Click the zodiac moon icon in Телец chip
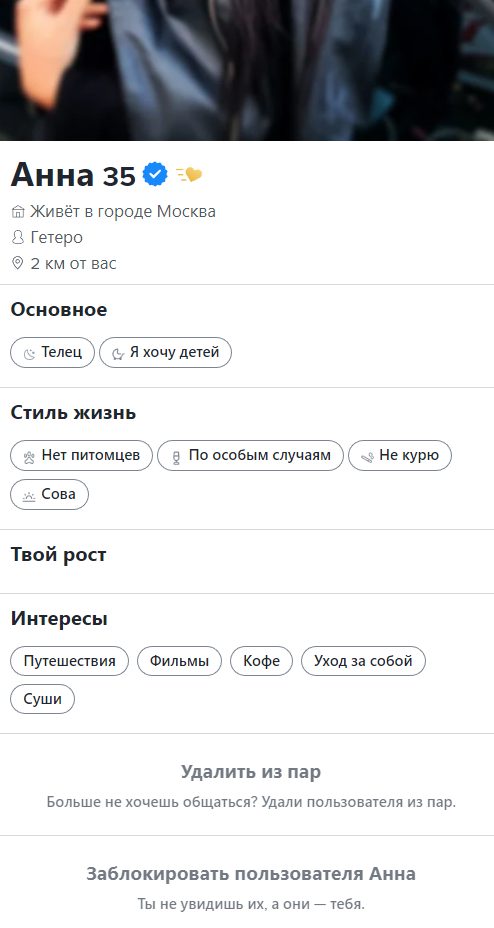494x928 pixels. tap(29, 354)
